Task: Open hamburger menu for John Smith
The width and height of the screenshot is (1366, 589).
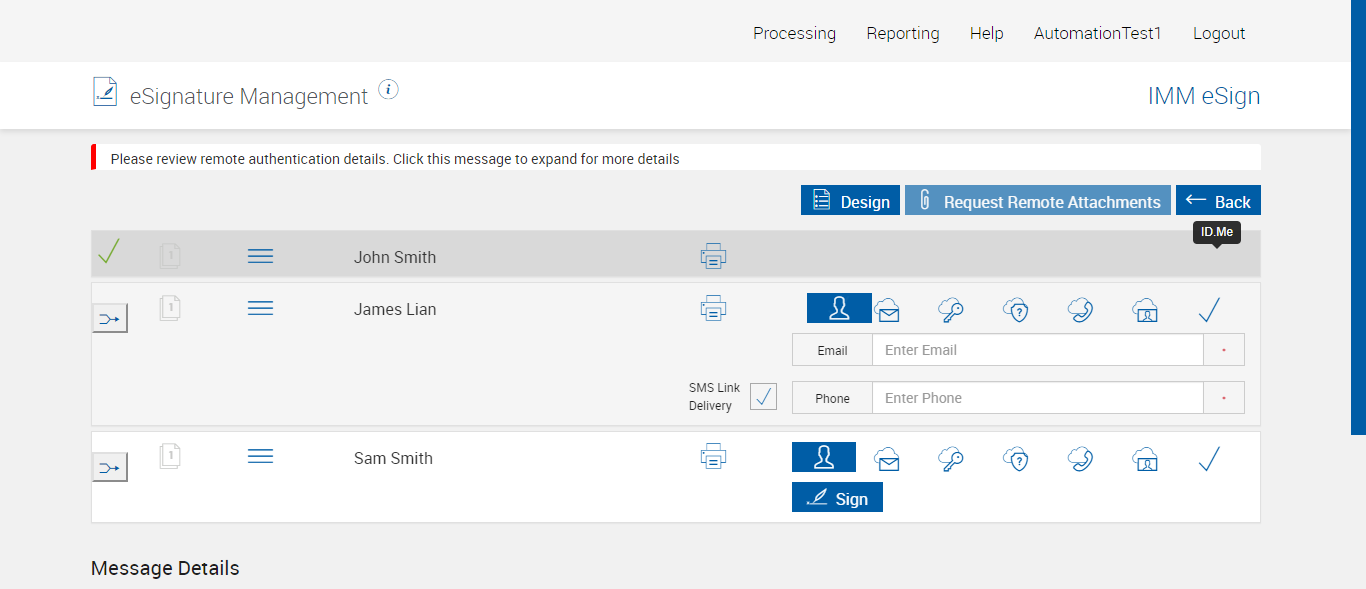Action: 260,257
